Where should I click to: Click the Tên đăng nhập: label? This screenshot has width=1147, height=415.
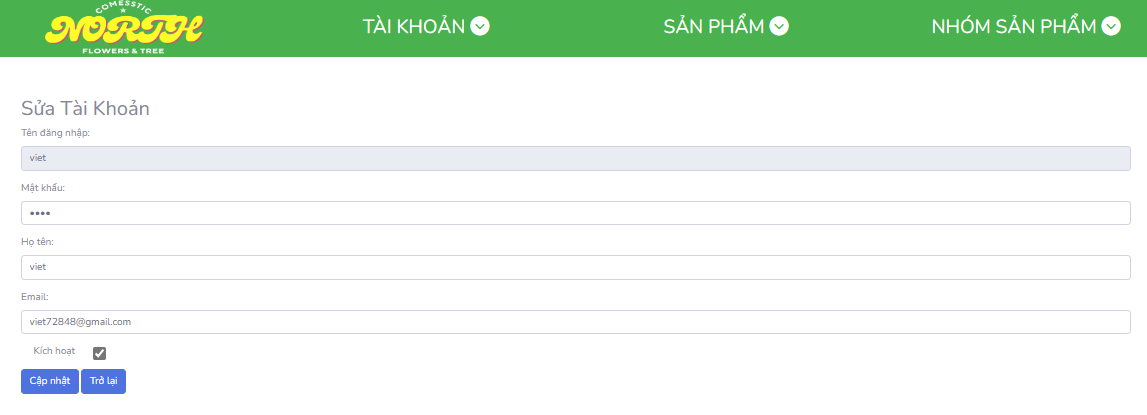pyautogui.click(x=56, y=133)
